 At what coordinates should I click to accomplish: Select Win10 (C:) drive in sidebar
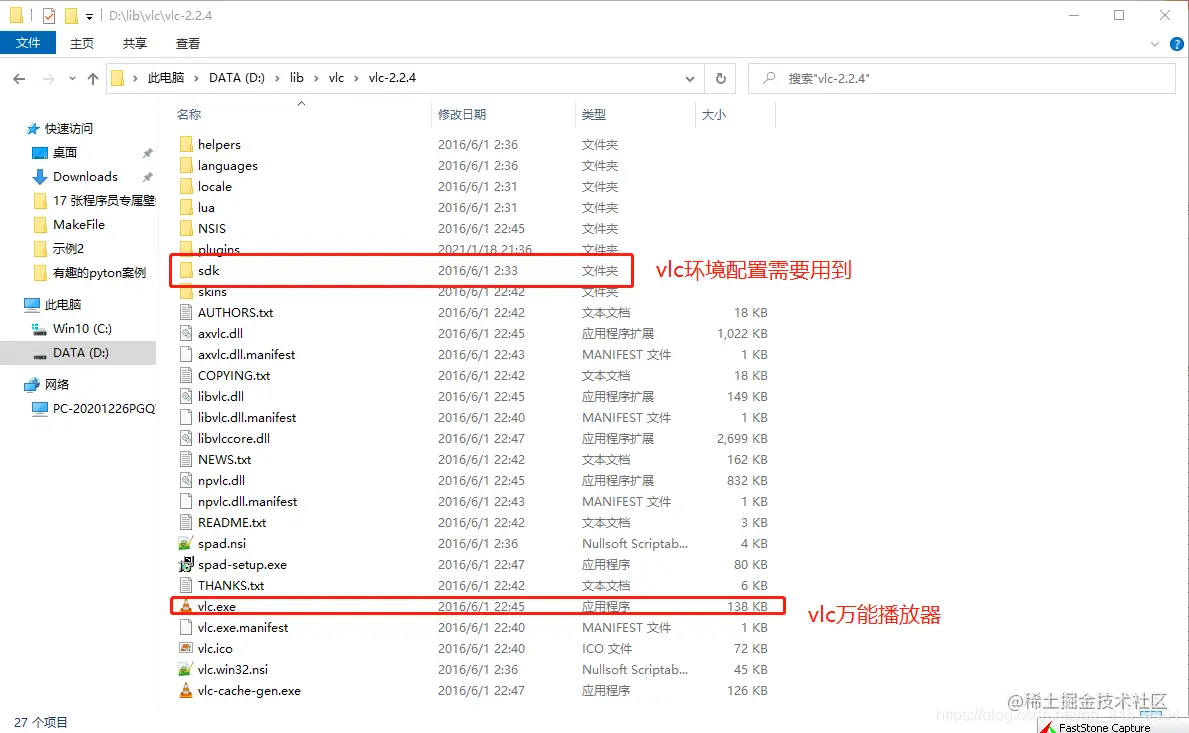click(82, 329)
